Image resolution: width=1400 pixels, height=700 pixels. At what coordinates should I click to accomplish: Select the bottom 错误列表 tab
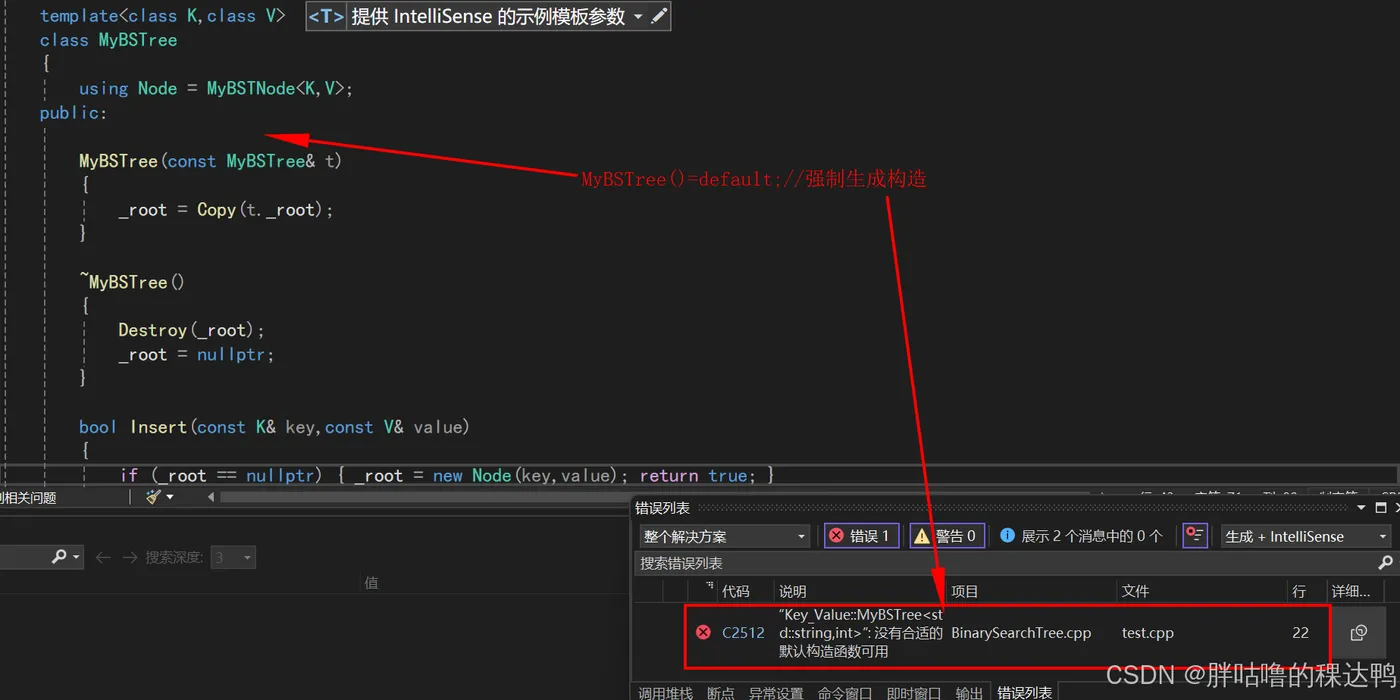(x=1024, y=692)
